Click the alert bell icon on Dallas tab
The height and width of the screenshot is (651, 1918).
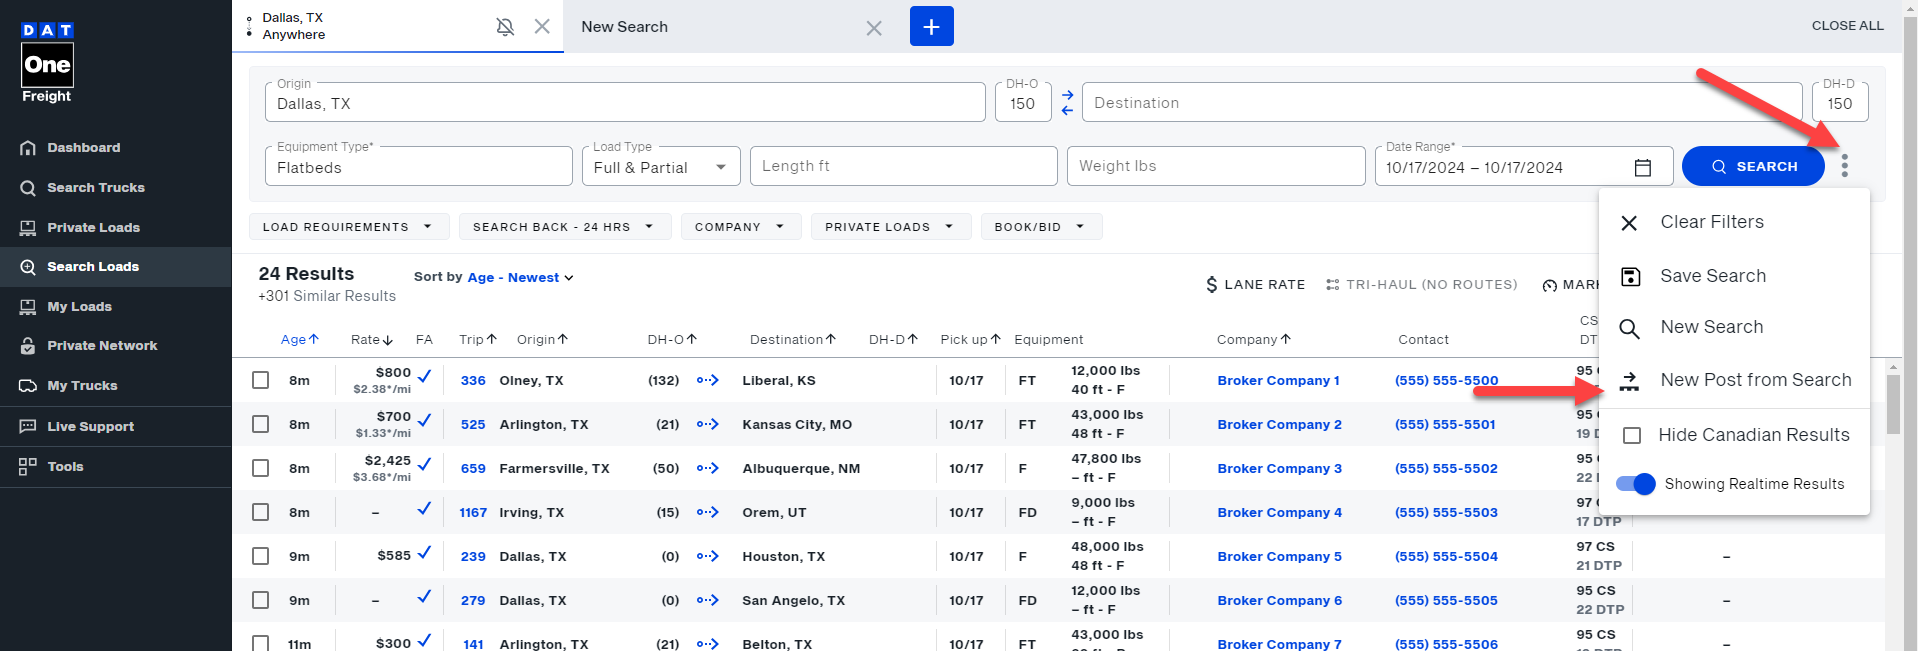[x=505, y=27]
